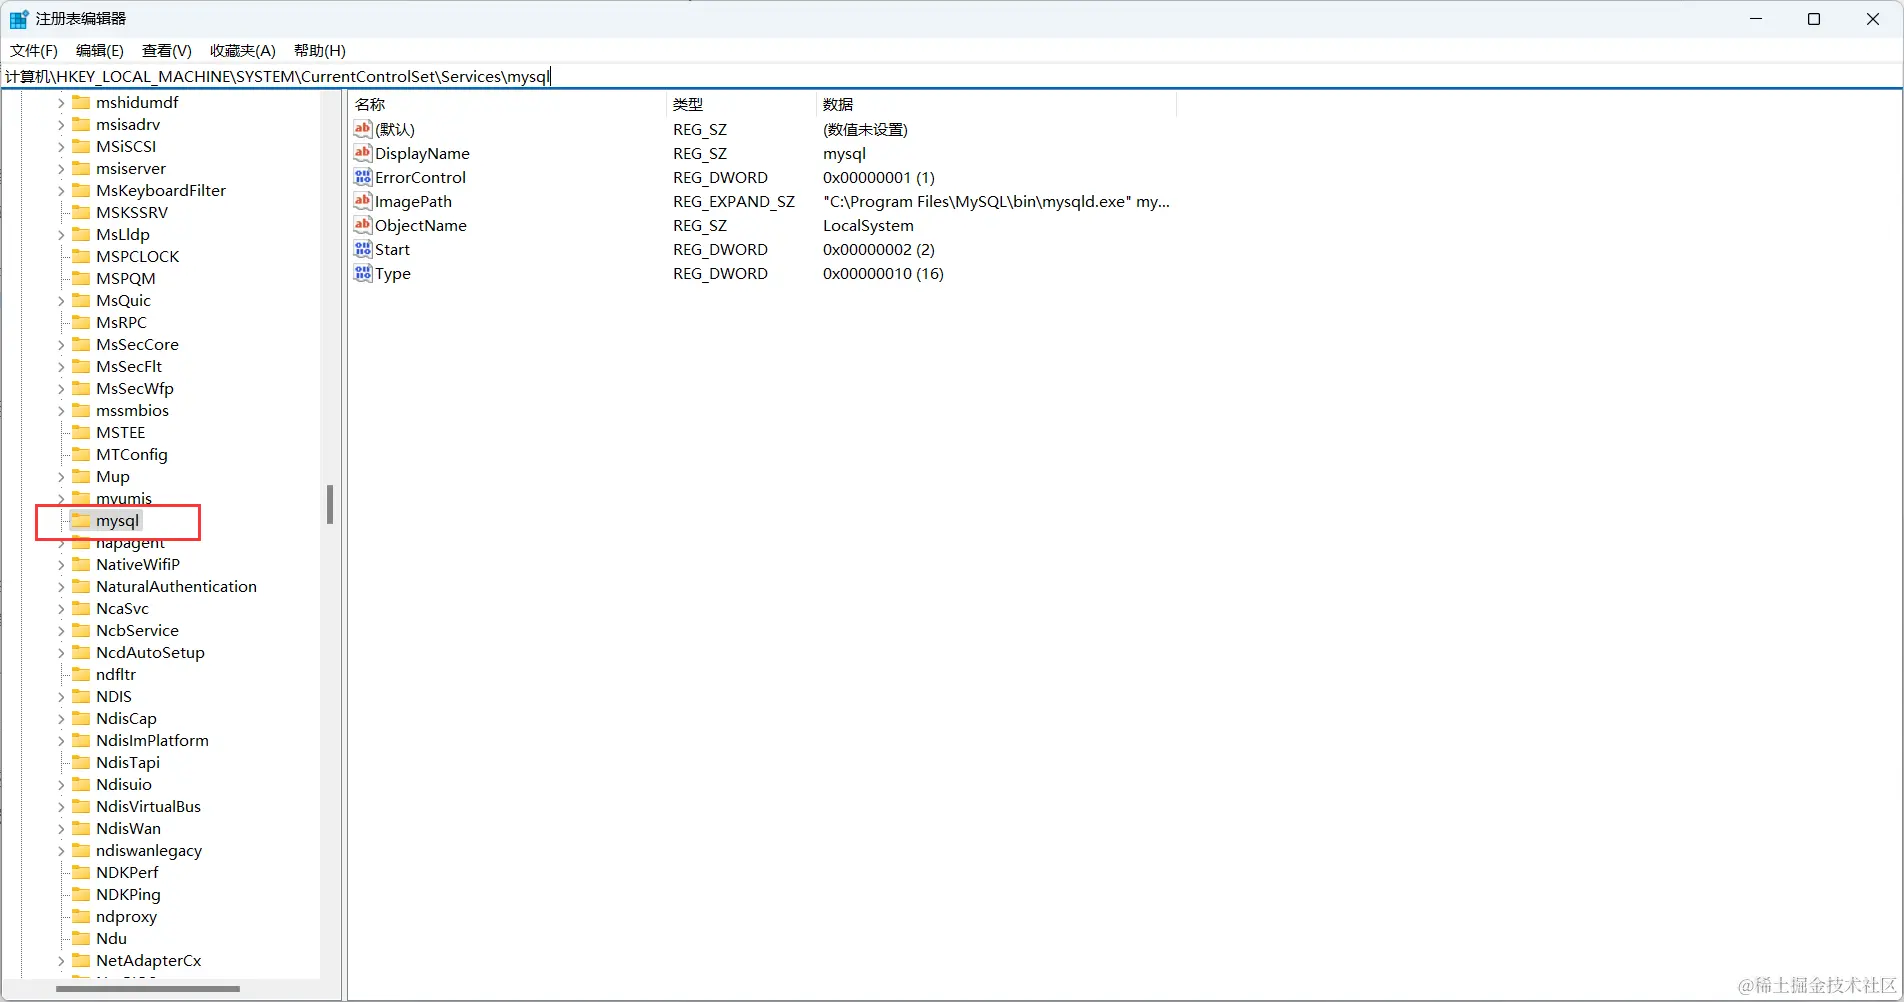Expand the msiserver tree node
Viewport: 1904px width, 1002px height.
61,168
